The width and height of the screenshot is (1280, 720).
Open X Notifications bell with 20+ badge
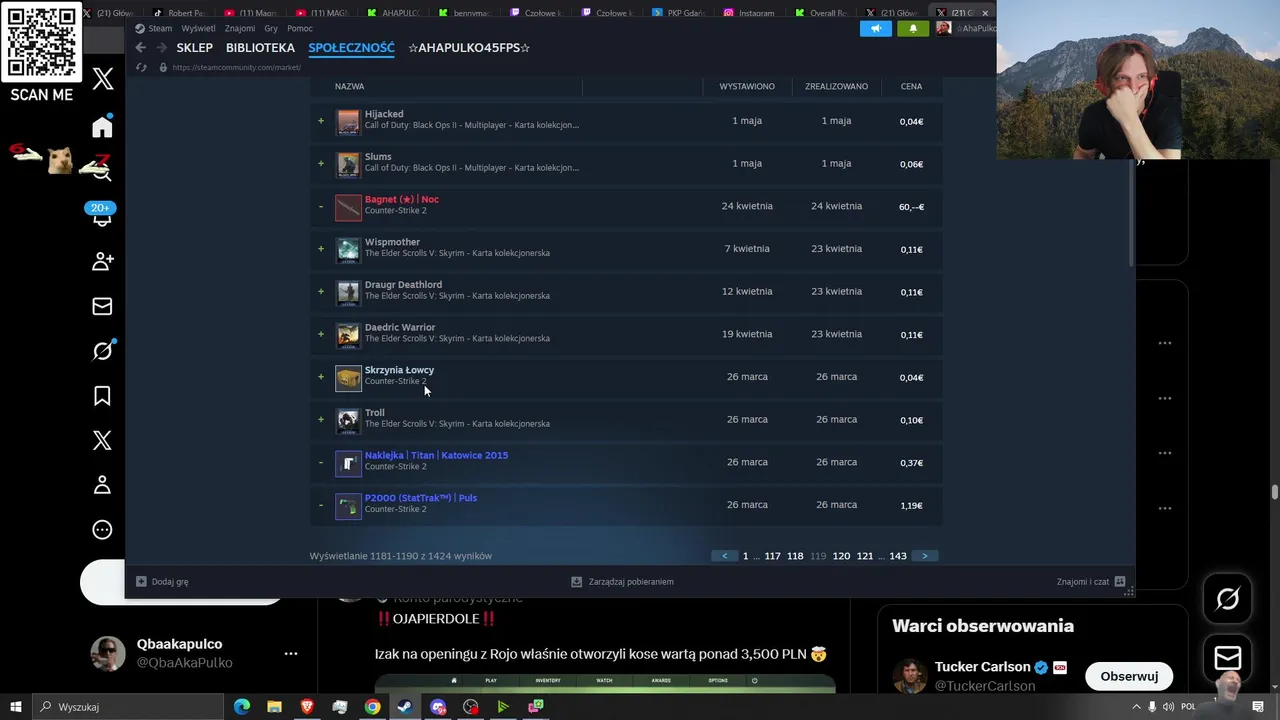click(102, 215)
